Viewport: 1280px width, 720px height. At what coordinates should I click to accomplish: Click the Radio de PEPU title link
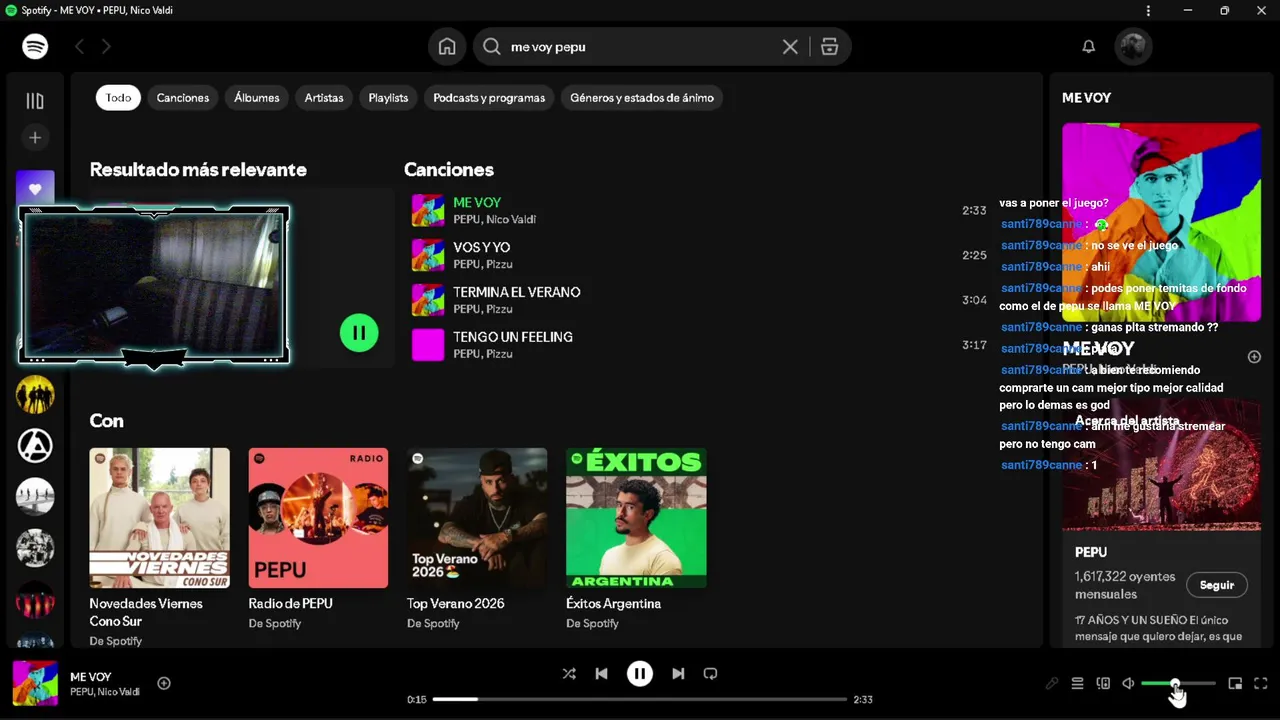[x=290, y=603]
